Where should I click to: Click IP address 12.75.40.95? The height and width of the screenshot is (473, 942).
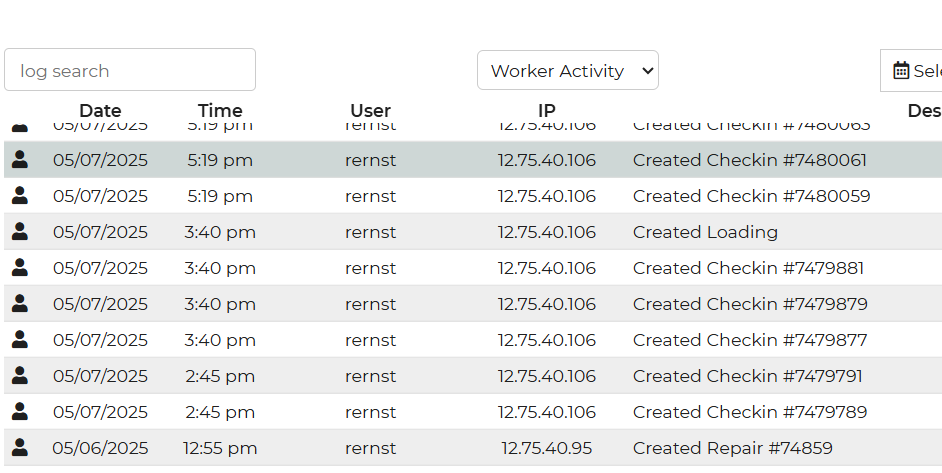[546, 448]
